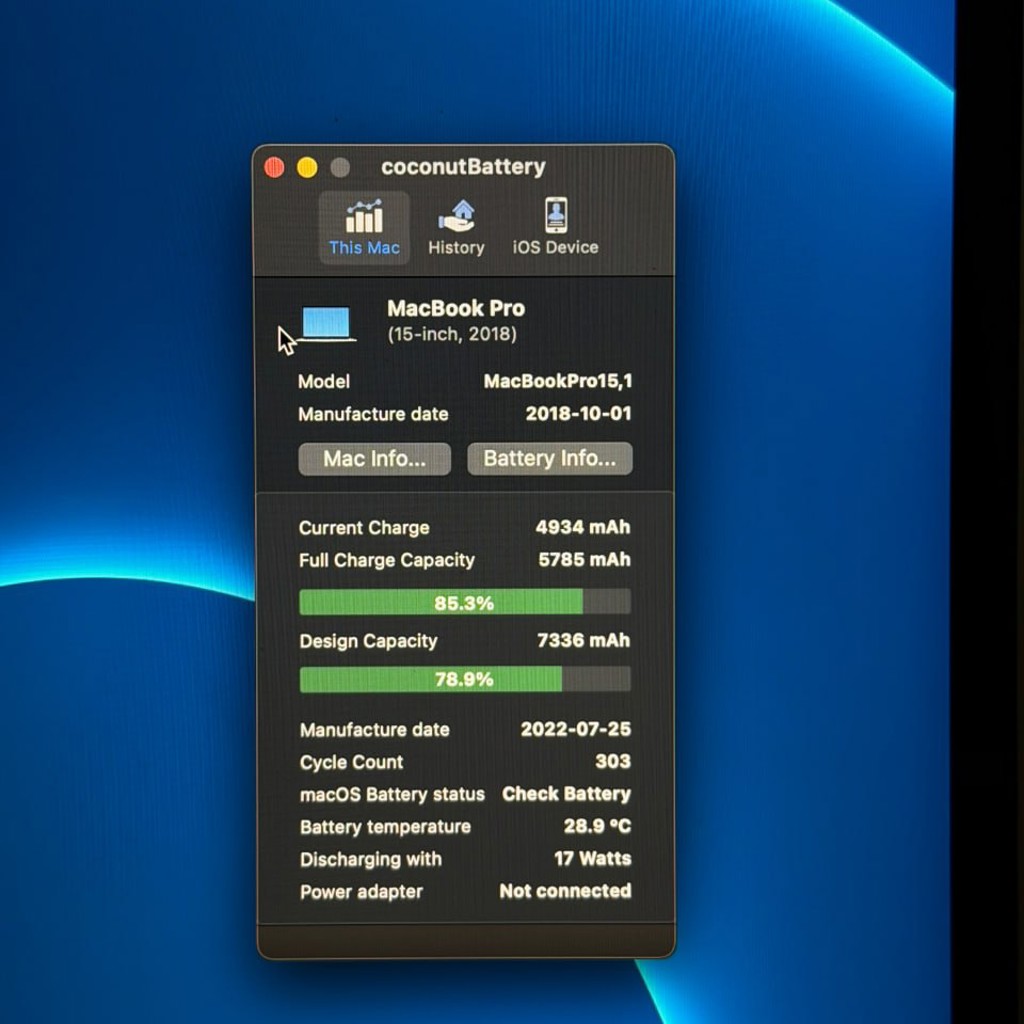Click the MacBook Pro laptop icon
The image size is (1024, 1024).
(327, 324)
